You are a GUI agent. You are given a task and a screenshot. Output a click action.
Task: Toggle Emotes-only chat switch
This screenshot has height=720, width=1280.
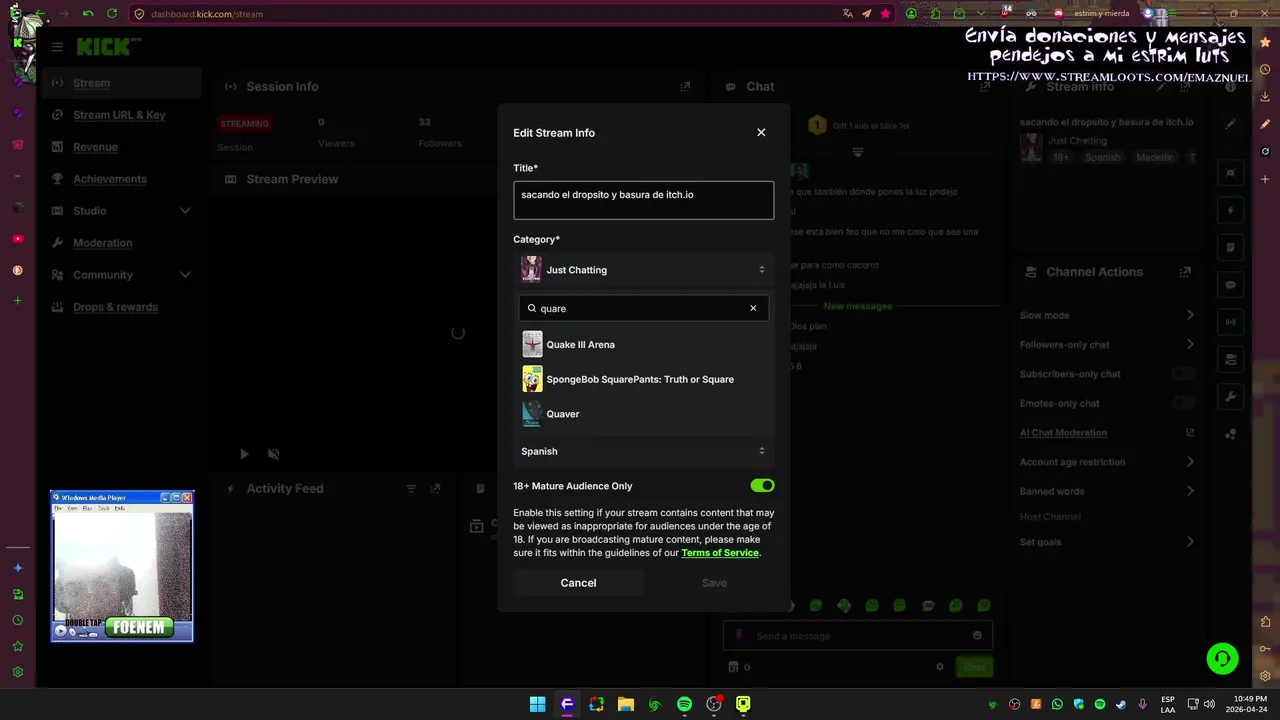tap(1184, 403)
